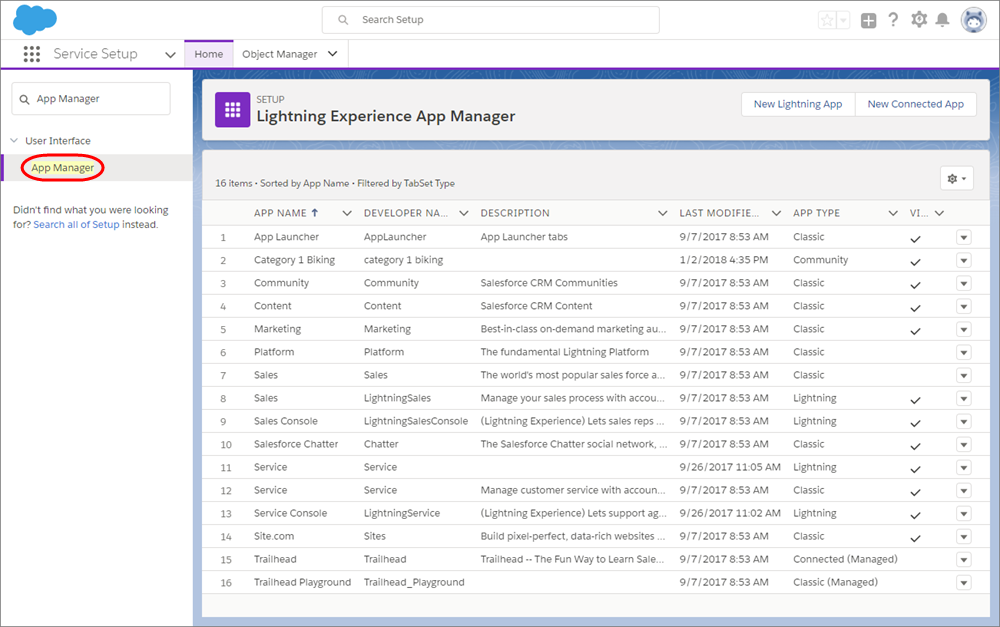This screenshot has height=627, width=1000.
Task: Click the Sales Console app name
Action: click(x=286, y=421)
